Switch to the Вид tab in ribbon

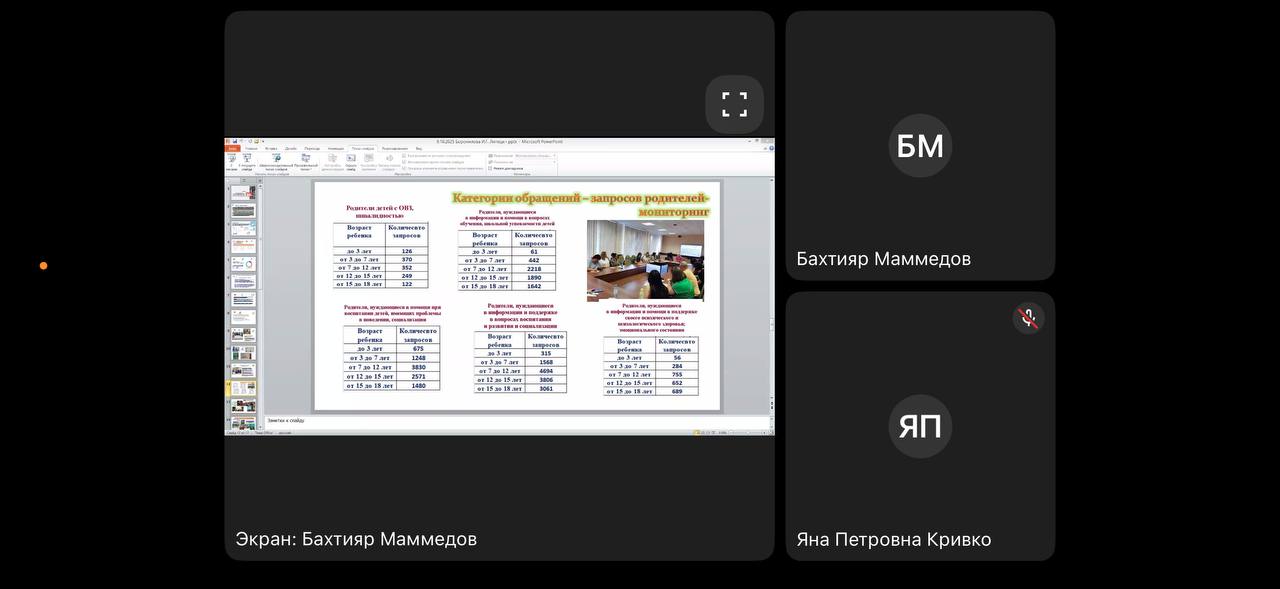coord(419,148)
